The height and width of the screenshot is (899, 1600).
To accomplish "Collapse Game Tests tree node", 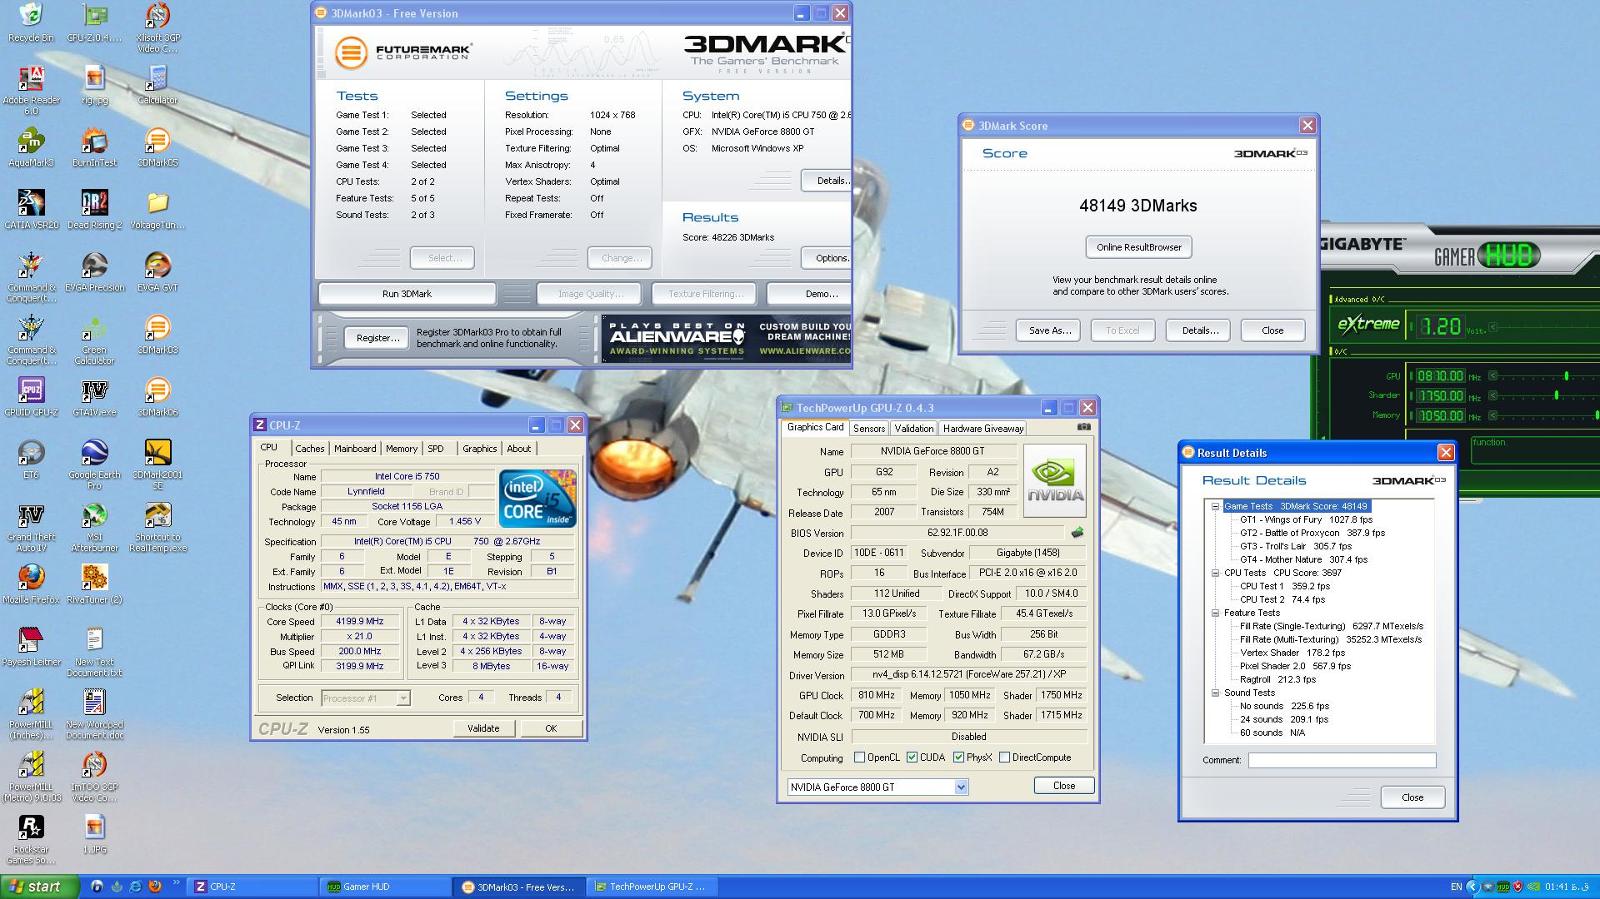I will click(1215, 506).
